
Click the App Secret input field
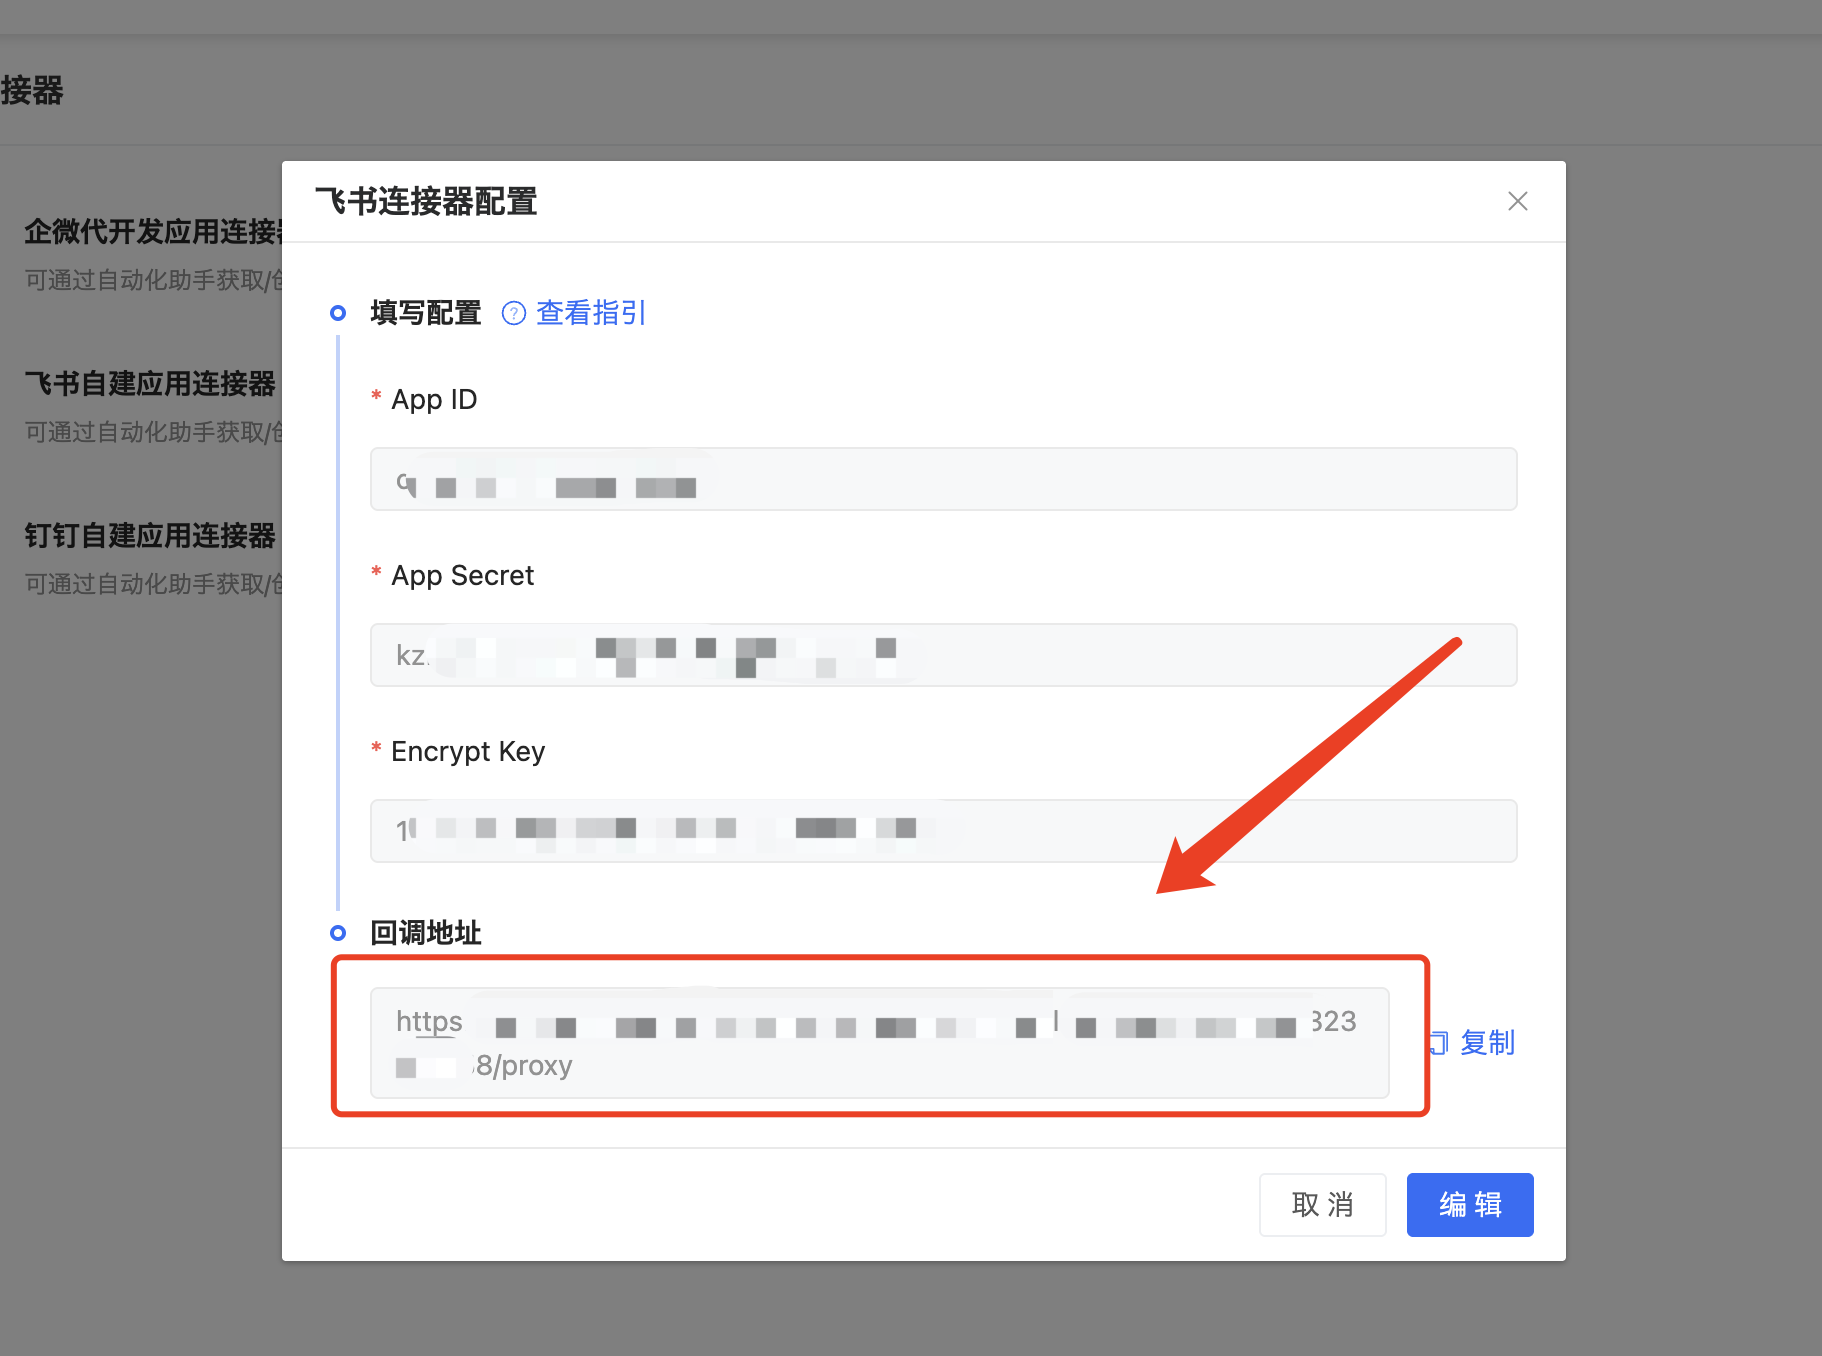click(943, 655)
